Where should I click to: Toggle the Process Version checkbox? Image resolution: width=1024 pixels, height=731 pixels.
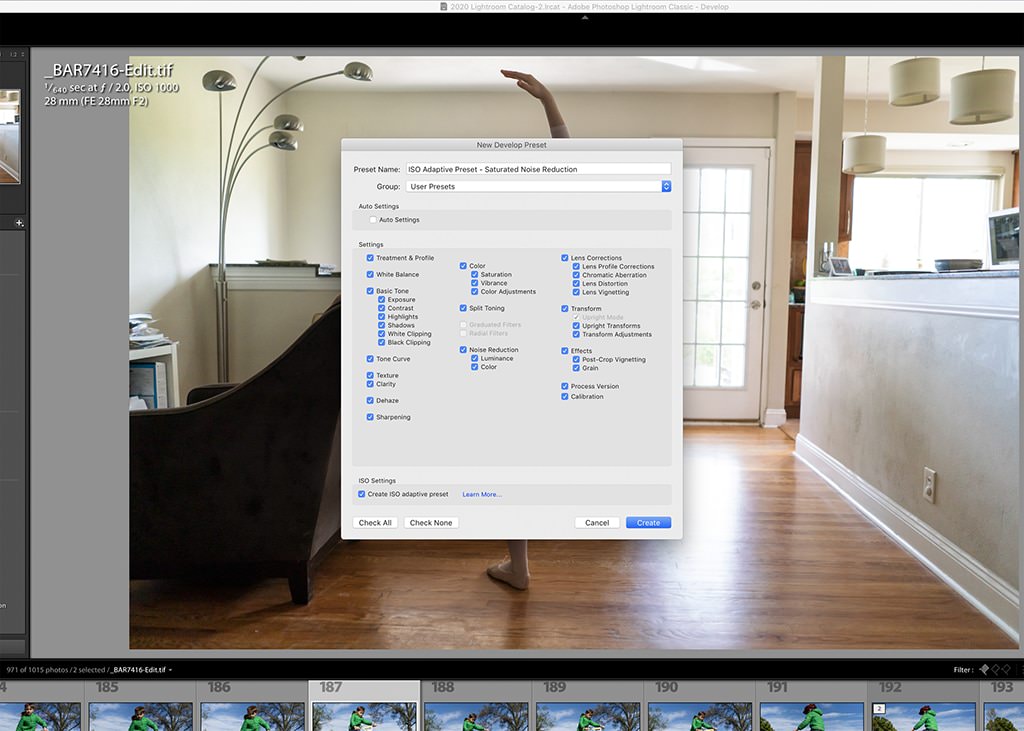[565, 386]
